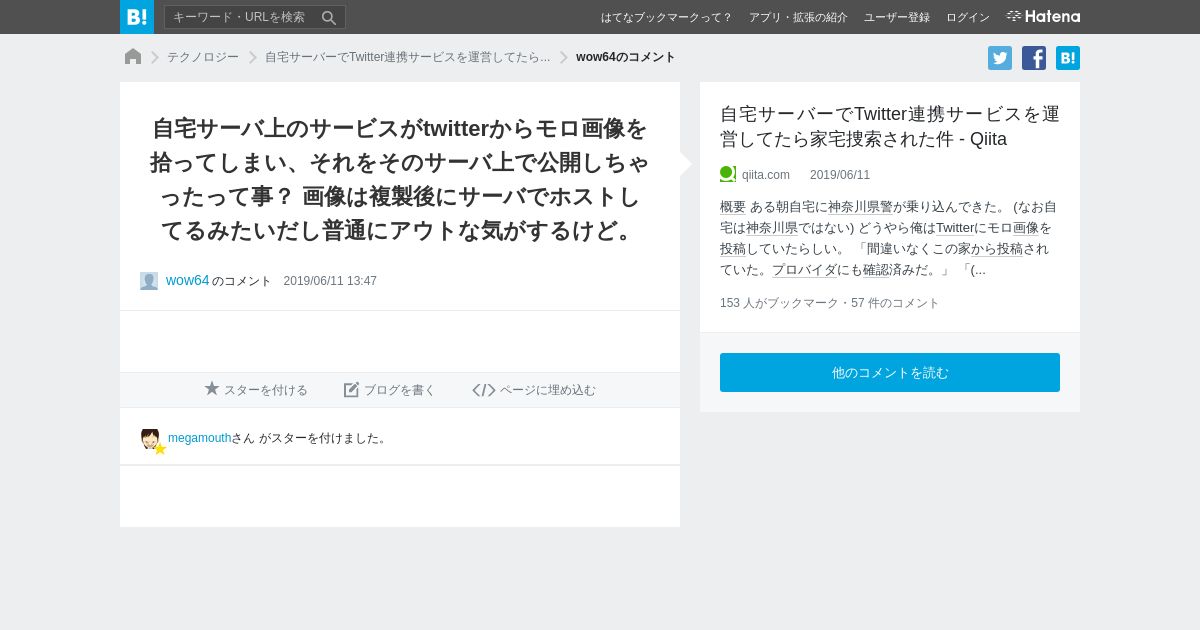Share on Twitter icon
This screenshot has width=1200, height=630.
pos(1000,58)
